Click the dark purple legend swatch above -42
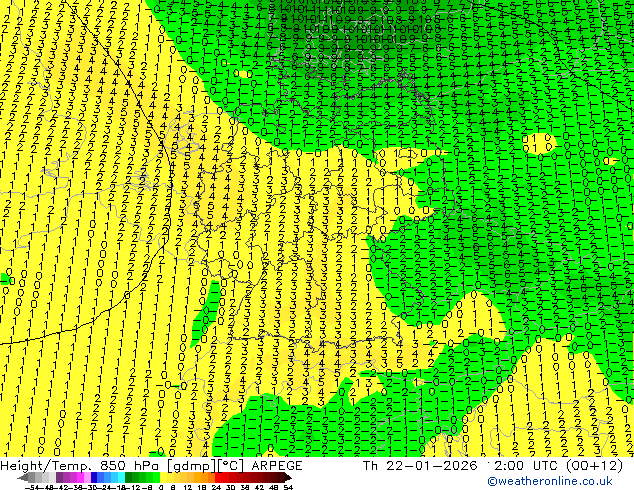634x490 pixels. [x=59, y=477]
